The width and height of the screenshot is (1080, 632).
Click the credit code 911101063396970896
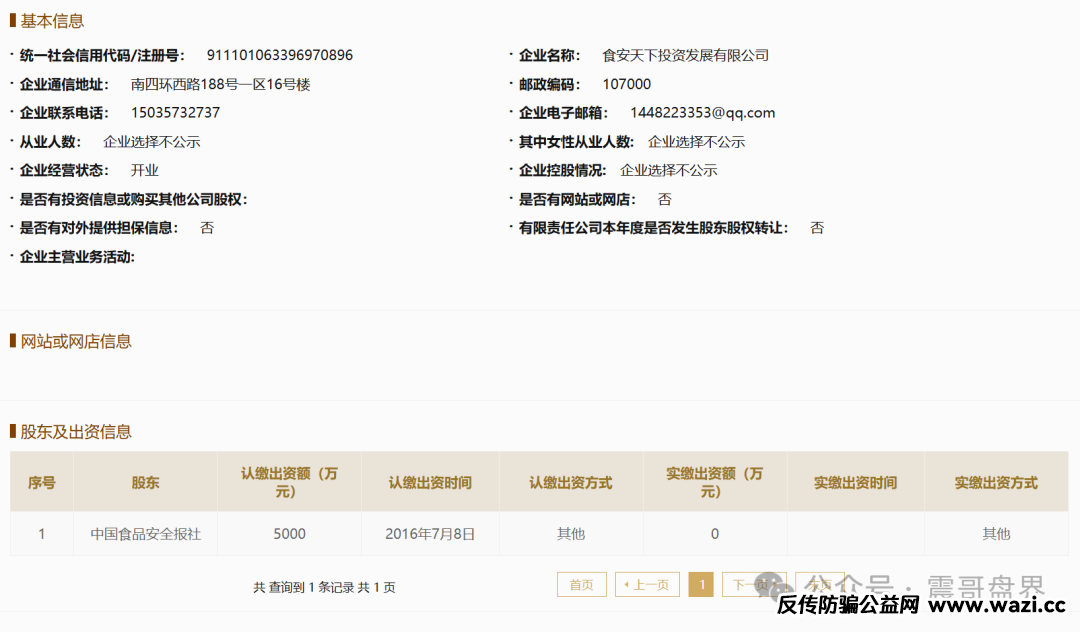pos(279,55)
